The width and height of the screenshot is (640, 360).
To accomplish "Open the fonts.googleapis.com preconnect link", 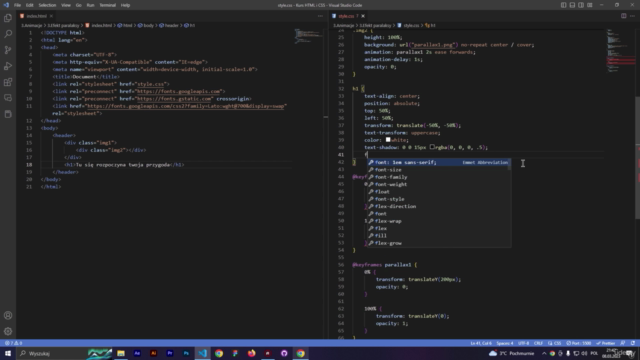I will 179,91.
